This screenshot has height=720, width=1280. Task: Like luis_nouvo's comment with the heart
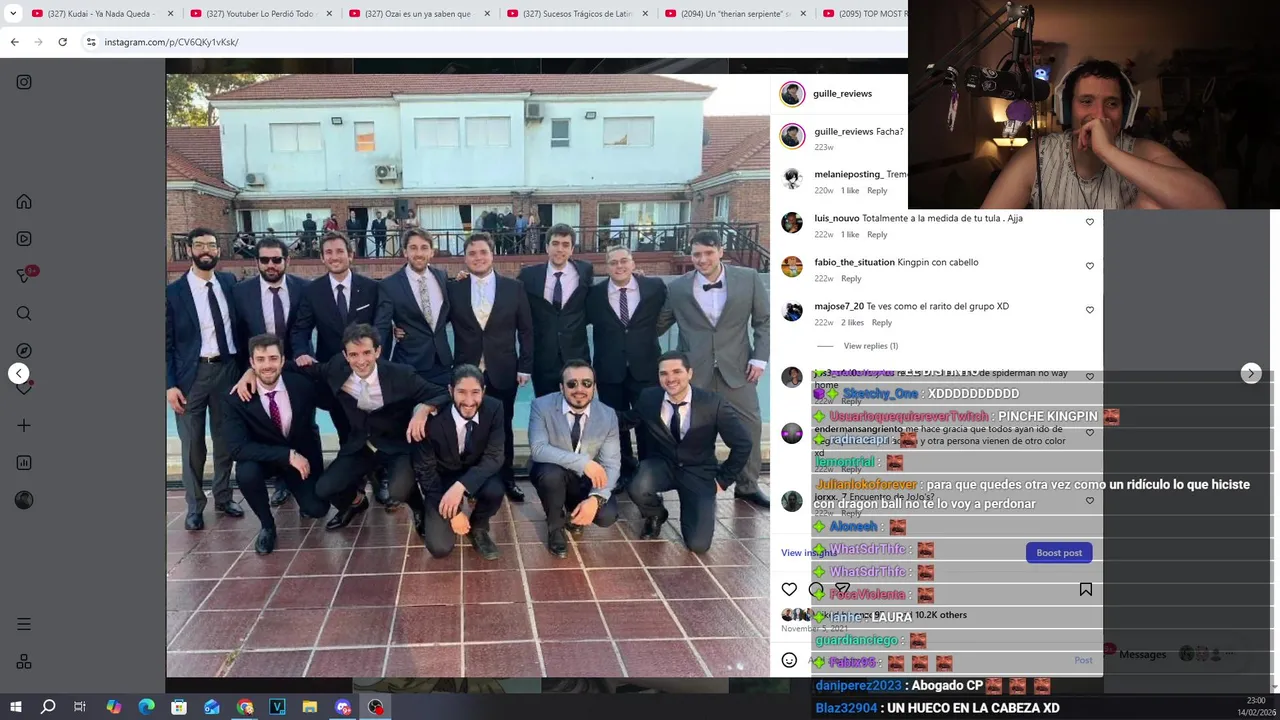coord(1090,222)
